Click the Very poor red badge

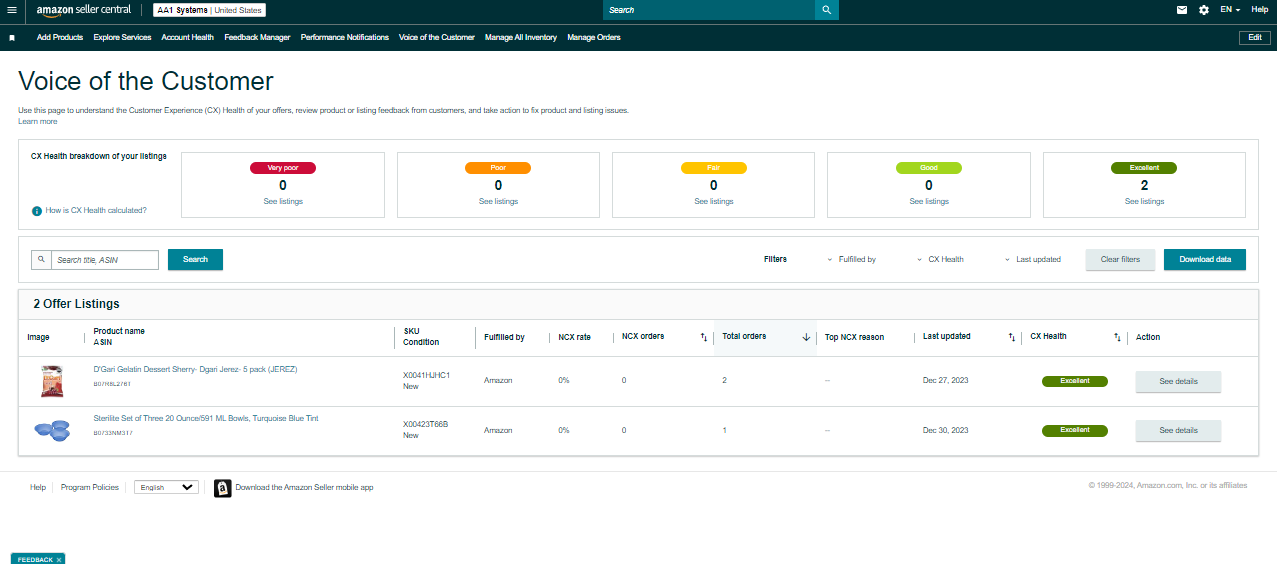(x=283, y=168)
